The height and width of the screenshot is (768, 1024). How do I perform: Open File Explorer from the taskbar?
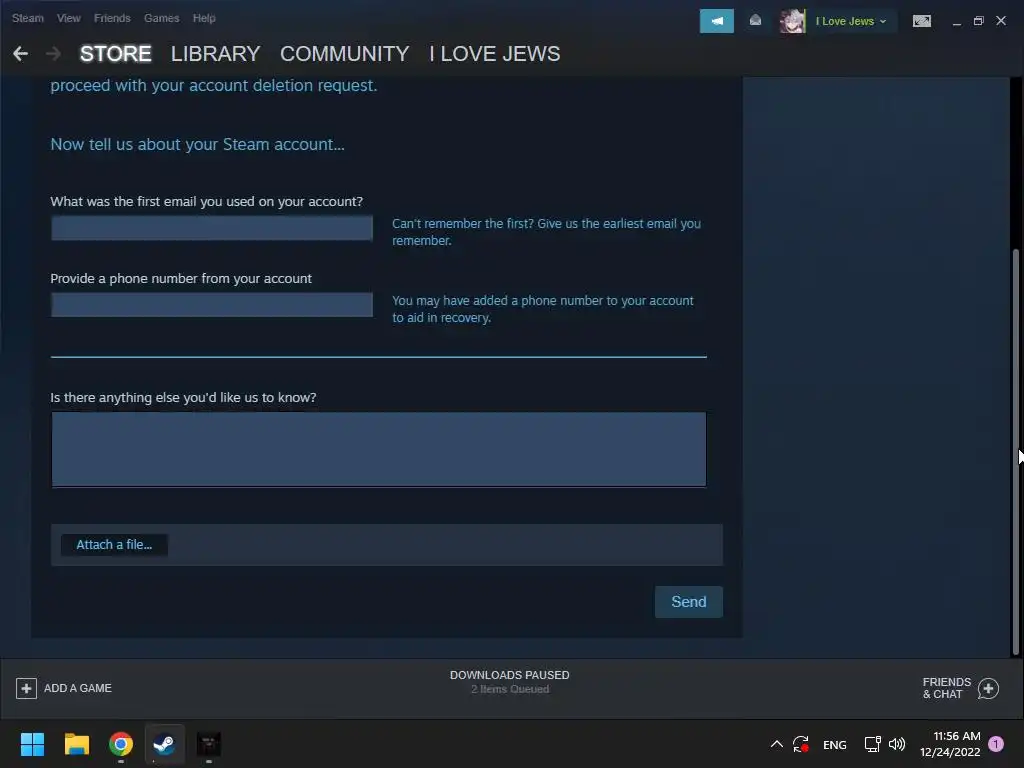coord(76,744)
